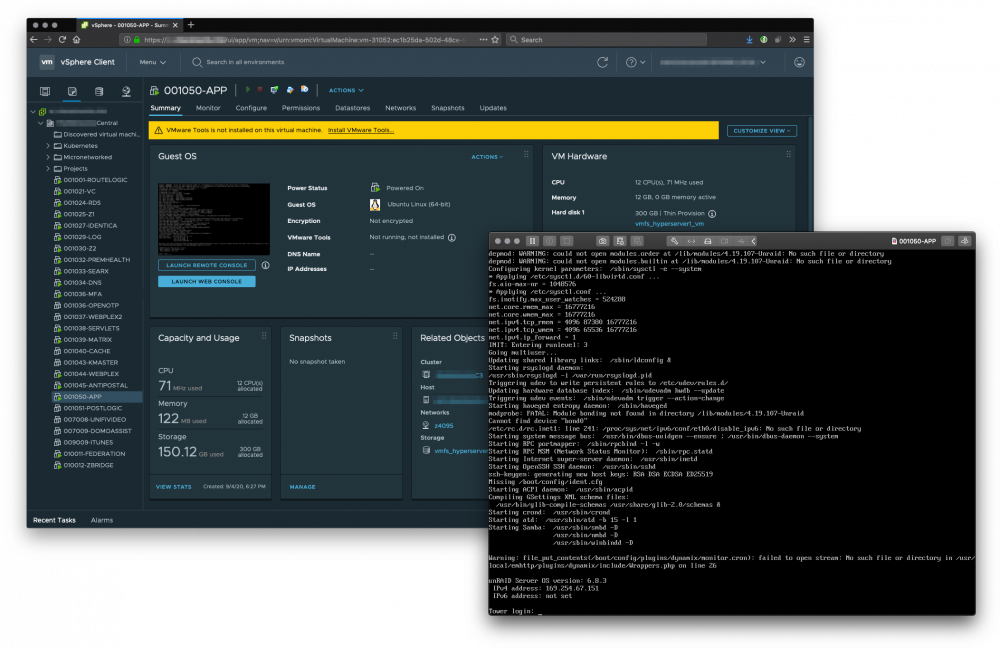Viewport: 1000px width, 648px height.
Task: Open the Networking inventory view icon
Action: point(126,92)
